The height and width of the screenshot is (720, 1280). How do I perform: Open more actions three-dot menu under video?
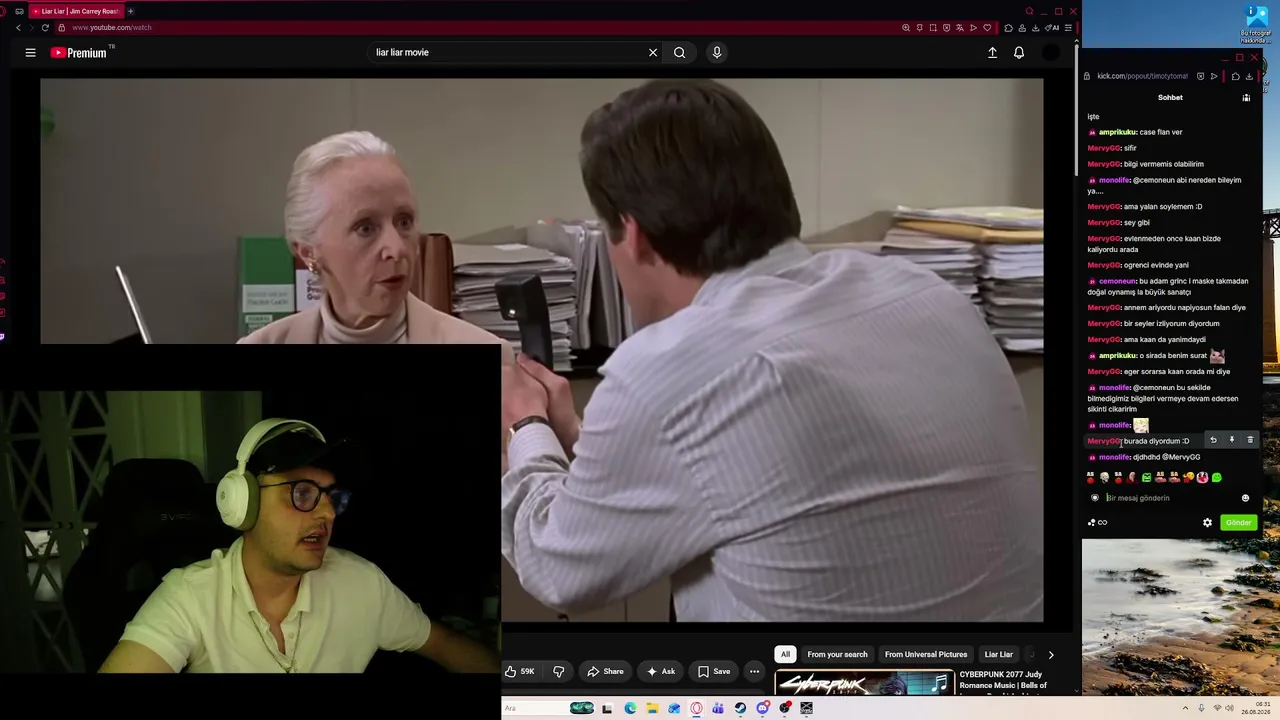point(755,671)
